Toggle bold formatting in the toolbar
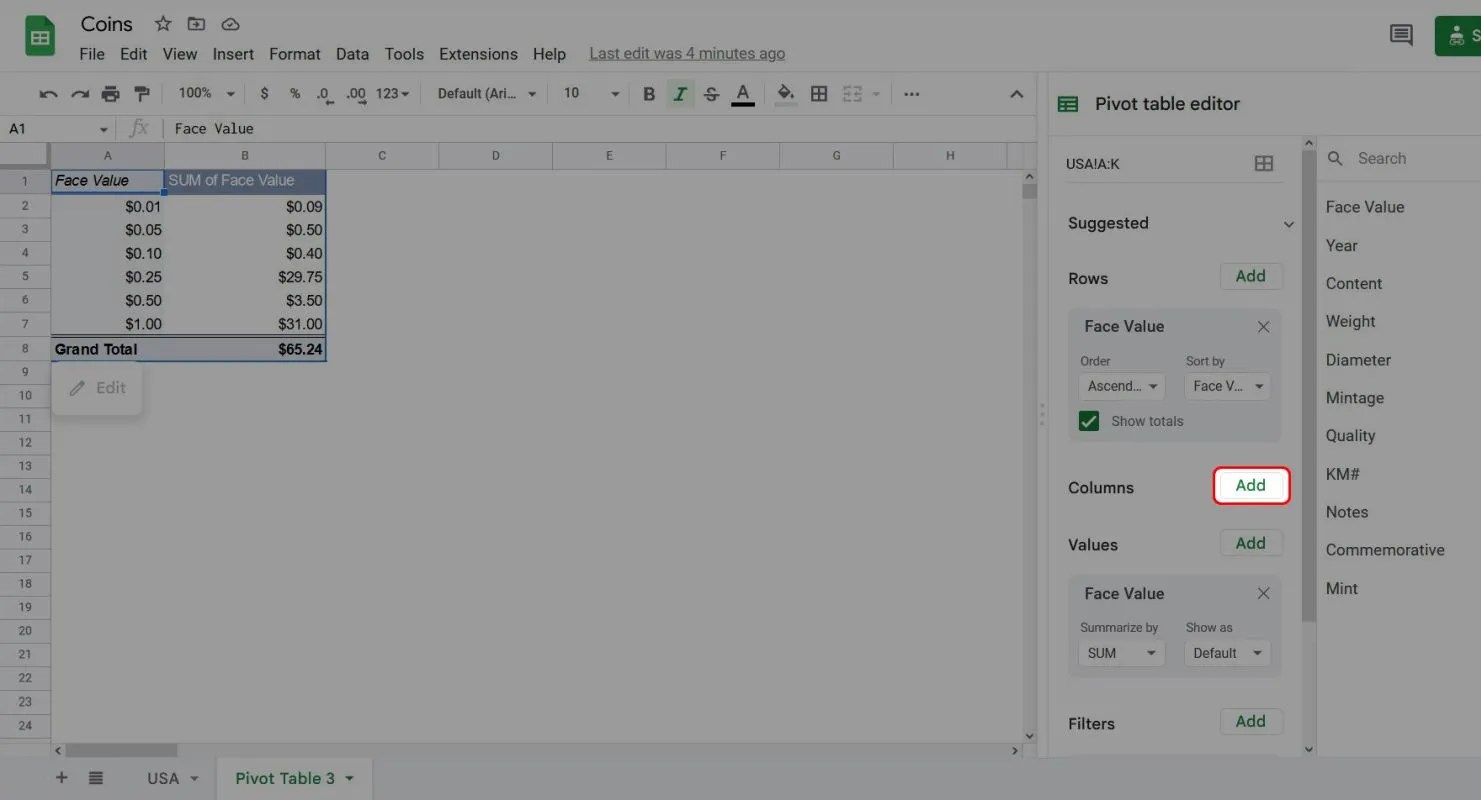1481x800 pixels. 648,93
